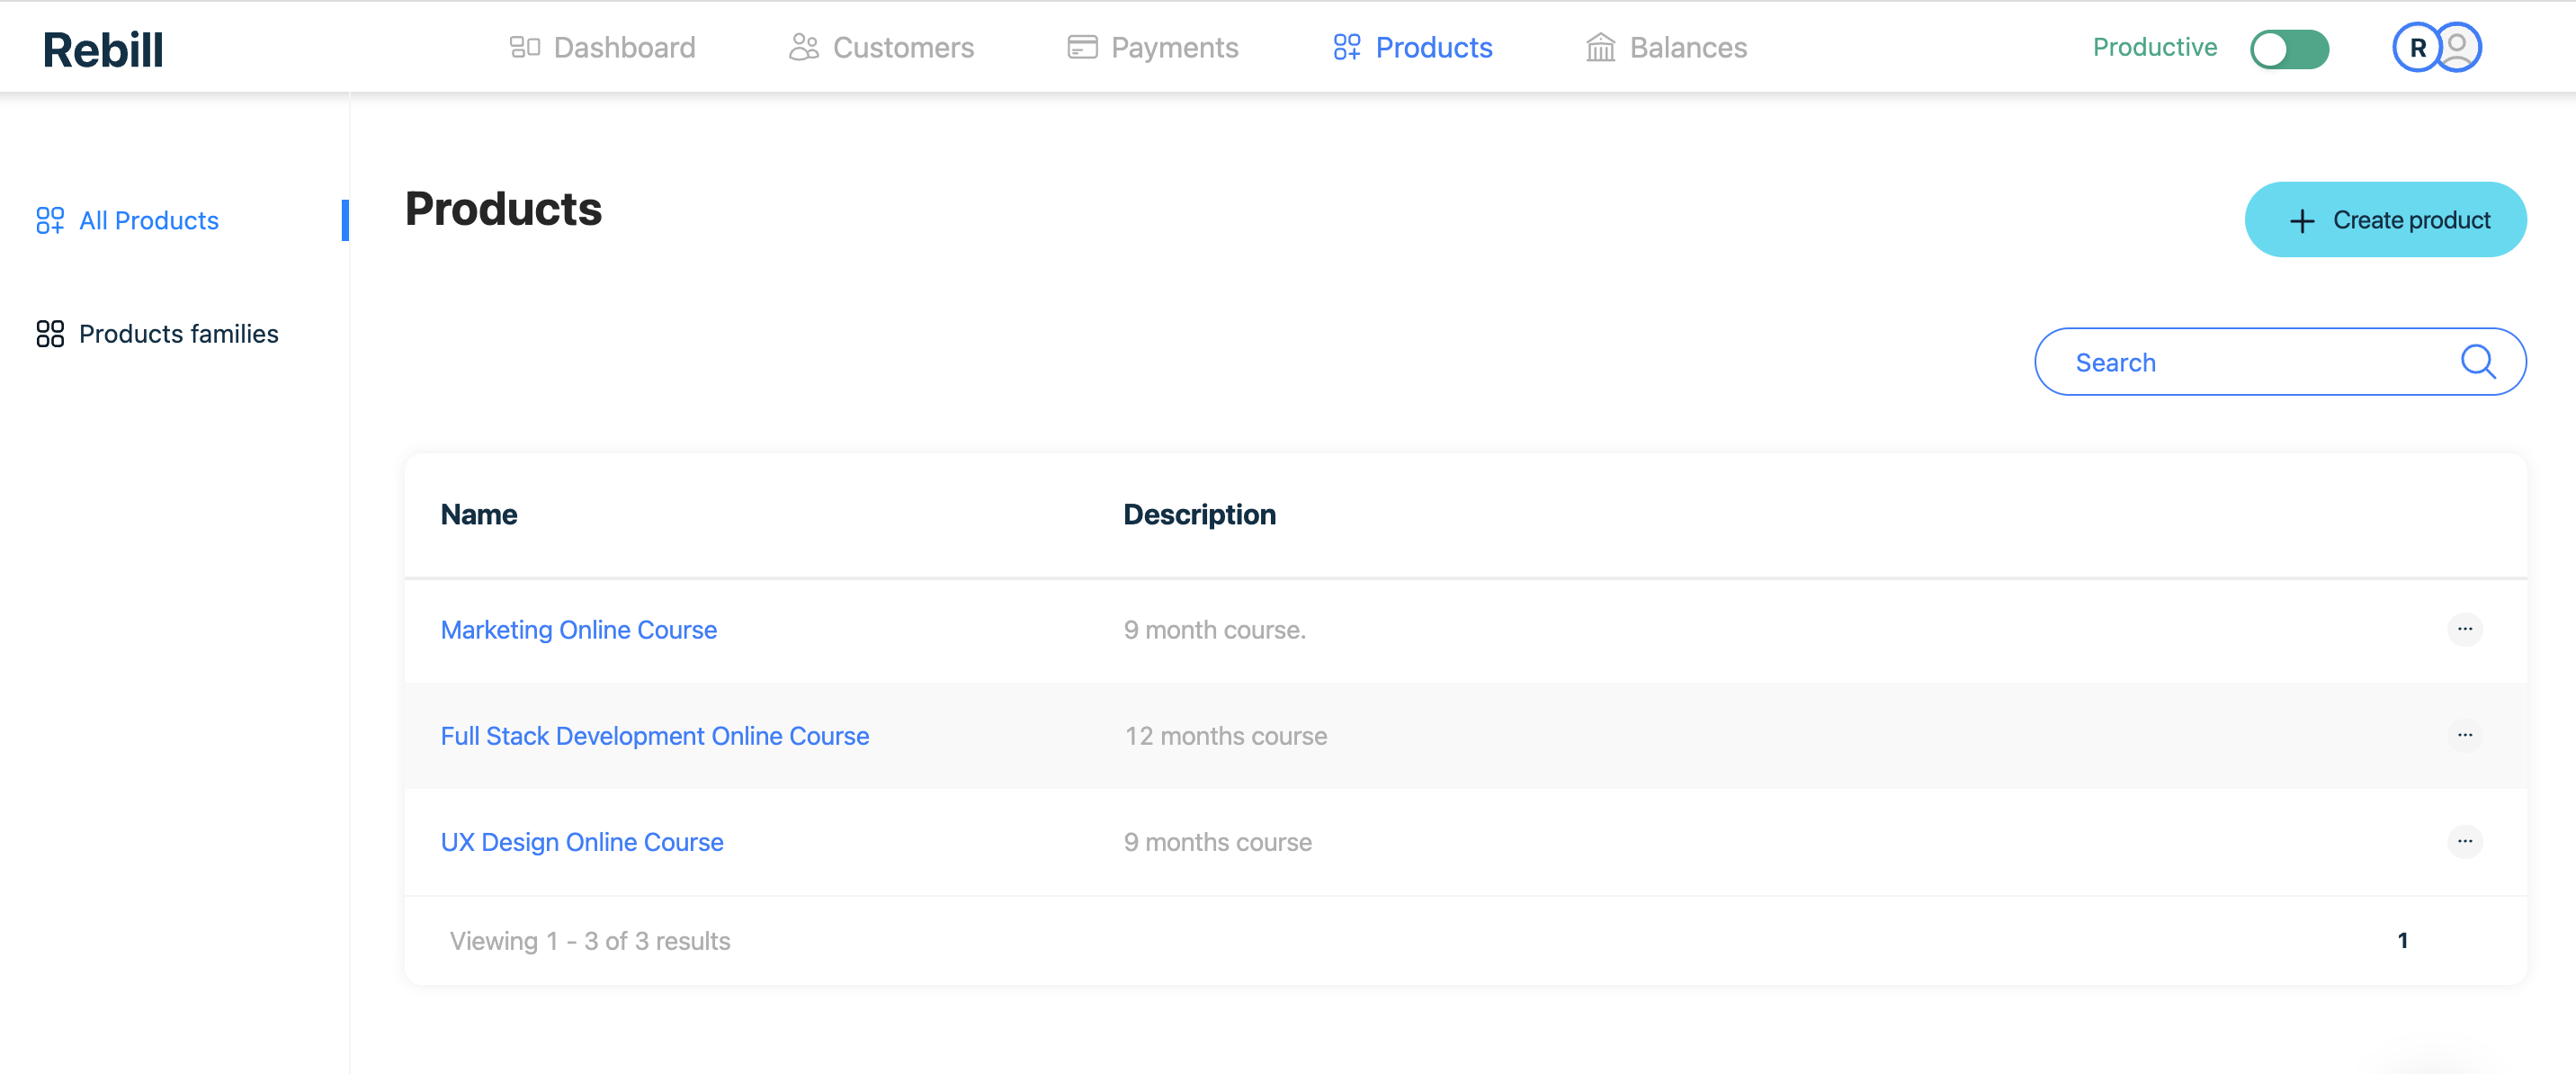Click the Customers people icon
The width and height of the screenshot is (2576, 1074).
(803, 47)
